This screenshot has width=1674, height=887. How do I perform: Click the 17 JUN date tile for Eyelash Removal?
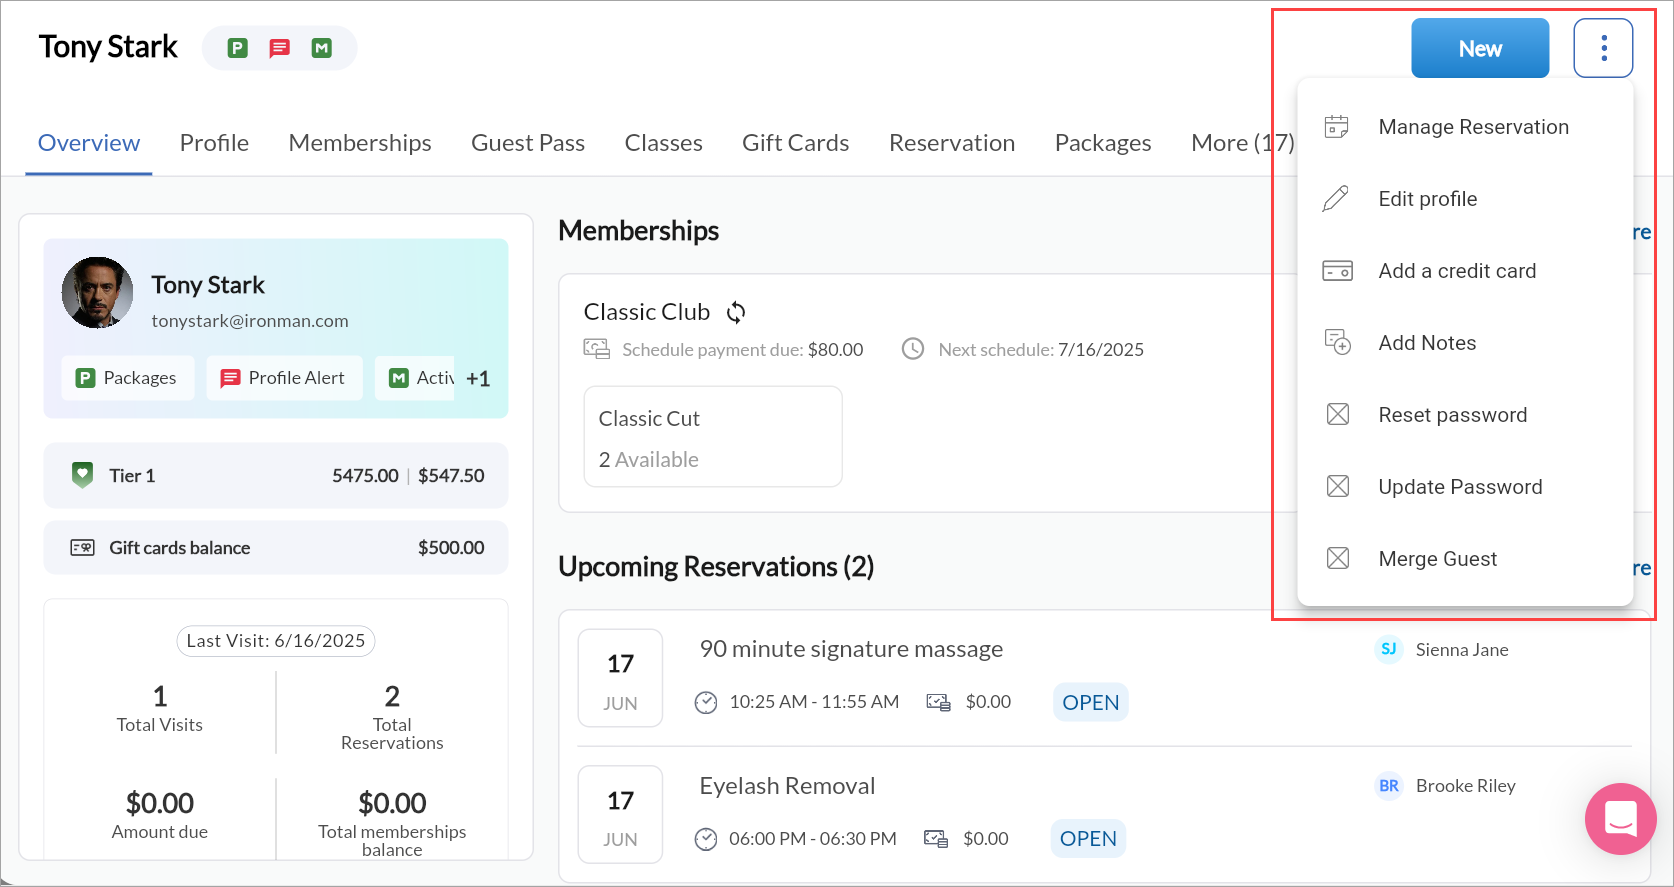click(x=620, y=814)
